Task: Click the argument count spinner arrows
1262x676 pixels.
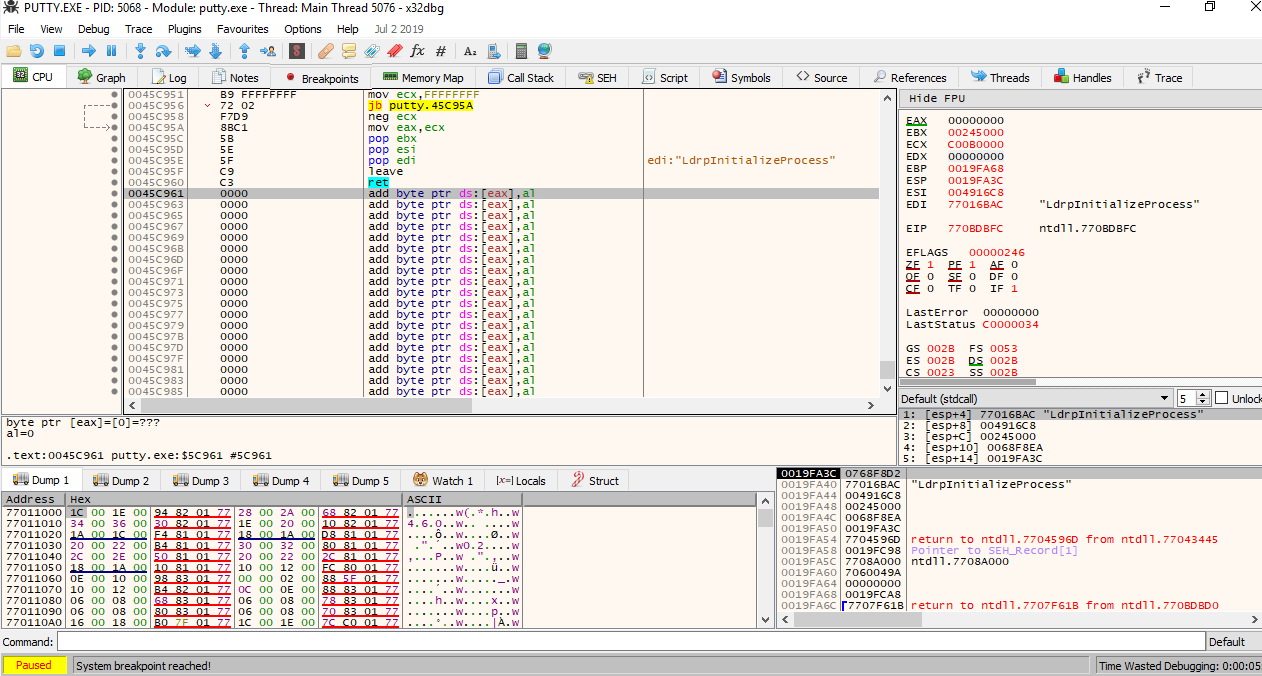Action: (x=1202, y=398)
